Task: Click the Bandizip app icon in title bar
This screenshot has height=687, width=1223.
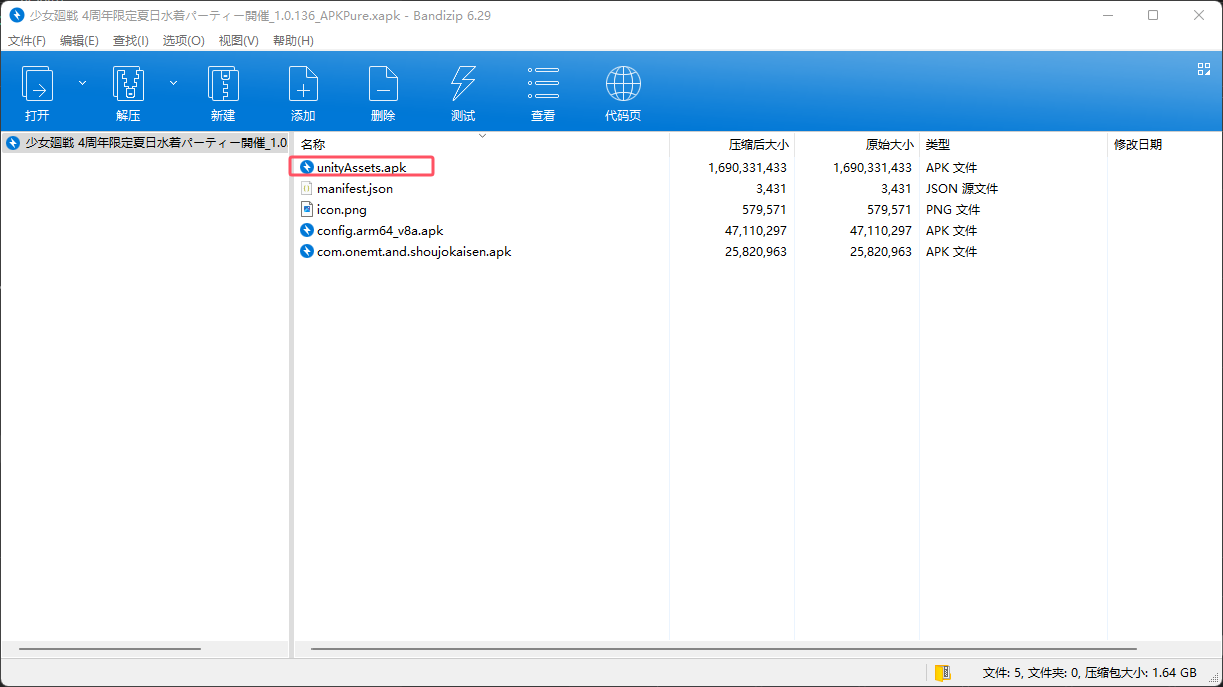Action: pyautogui.click(x=16, y=15)
